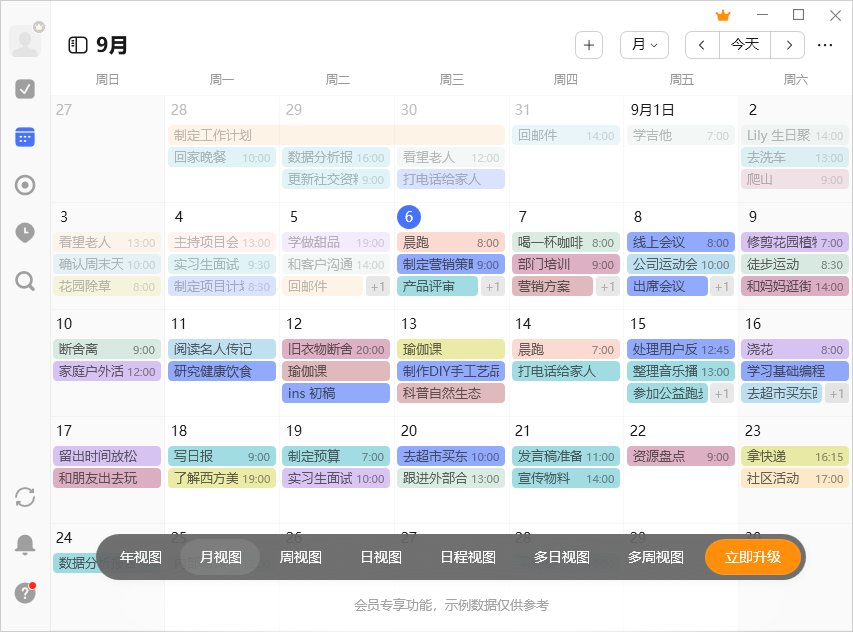Viewport: 853px width, 632px height.
Task: Open the 社区活动 17:00 event
Action: click(x=795, y=478)
